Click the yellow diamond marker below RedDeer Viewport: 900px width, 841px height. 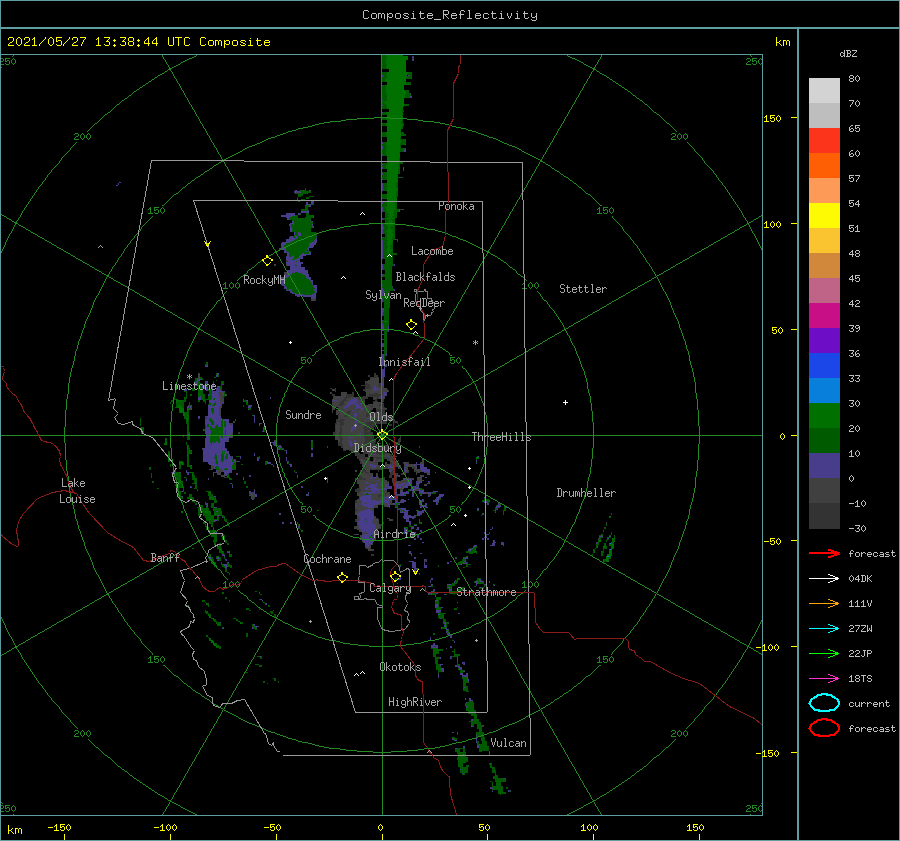(x=411, y=325)
